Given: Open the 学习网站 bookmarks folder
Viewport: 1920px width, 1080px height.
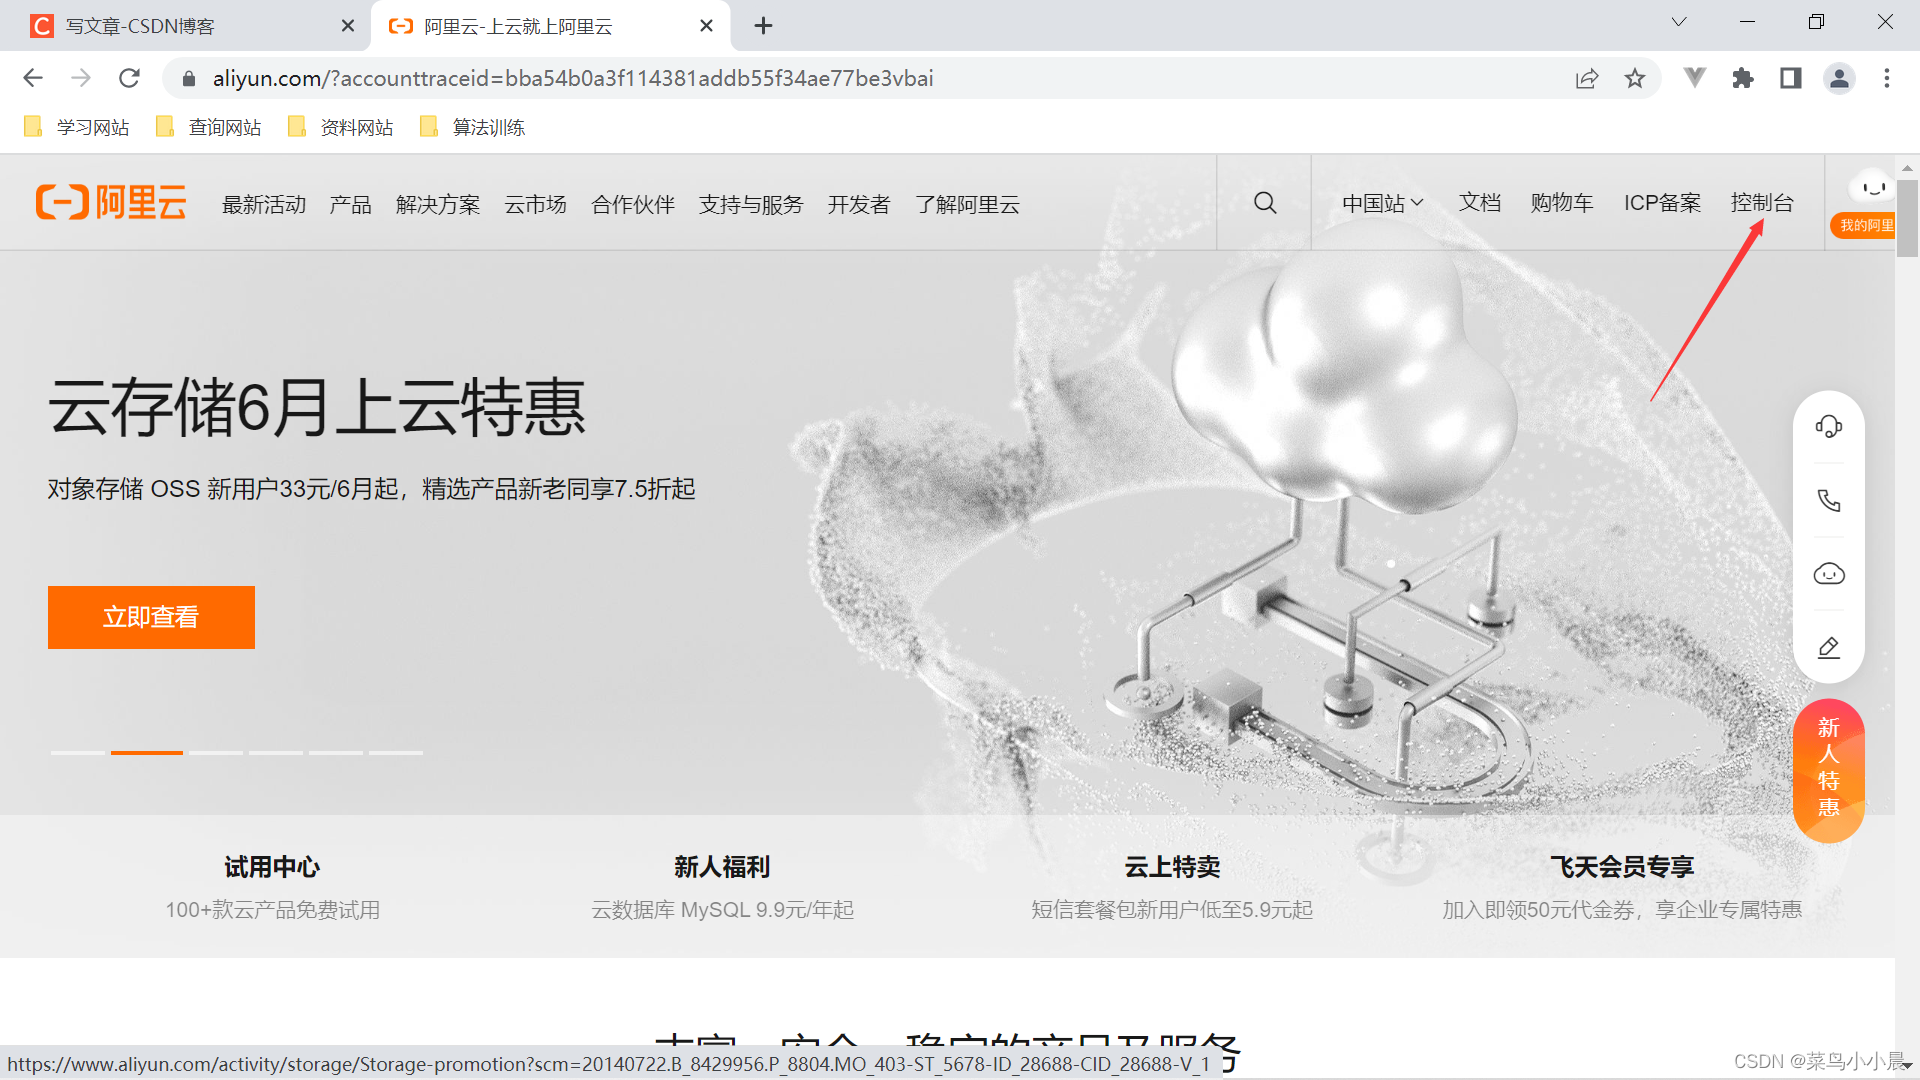Looking at the screenshot, I should pyautogui.click(x=78, y=127).
